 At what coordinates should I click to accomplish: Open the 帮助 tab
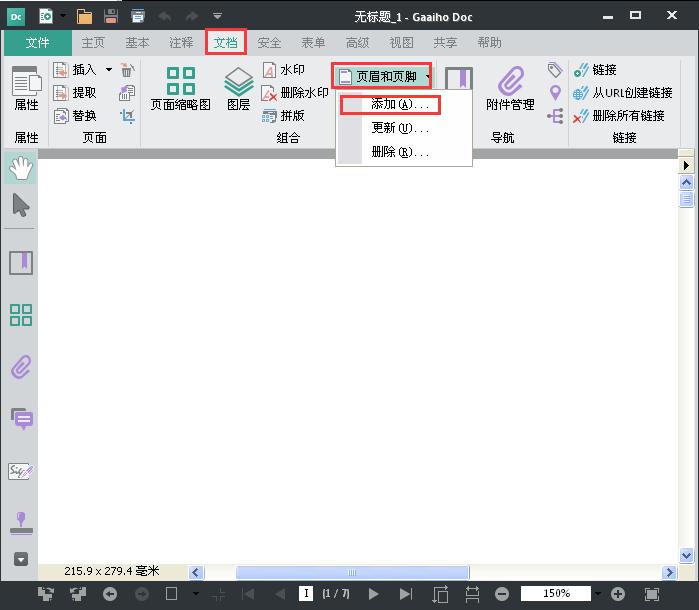coord(489,43)
